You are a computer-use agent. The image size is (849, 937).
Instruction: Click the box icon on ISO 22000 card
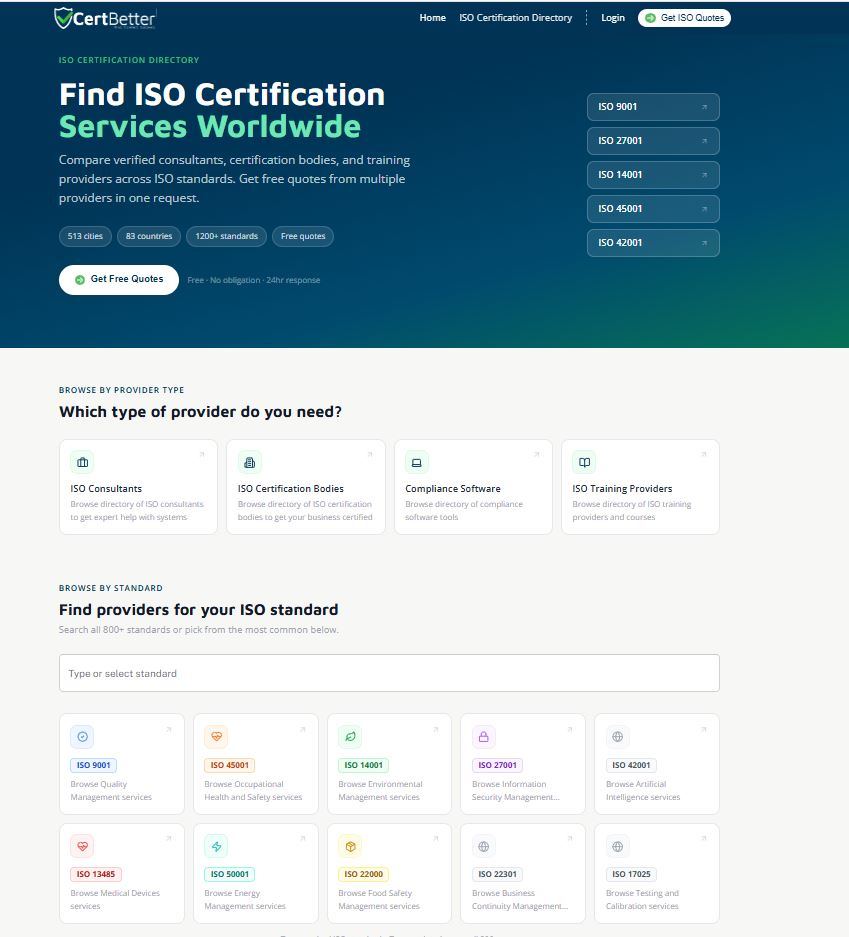350,846
